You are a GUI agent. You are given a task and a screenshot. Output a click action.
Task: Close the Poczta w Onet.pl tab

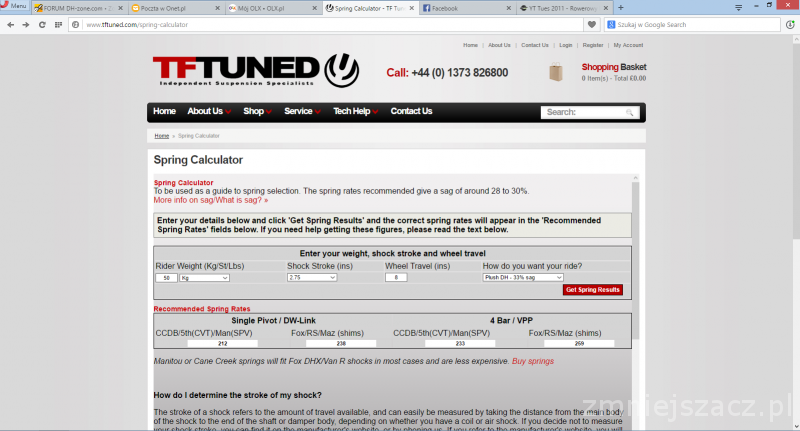click(217, 8)
